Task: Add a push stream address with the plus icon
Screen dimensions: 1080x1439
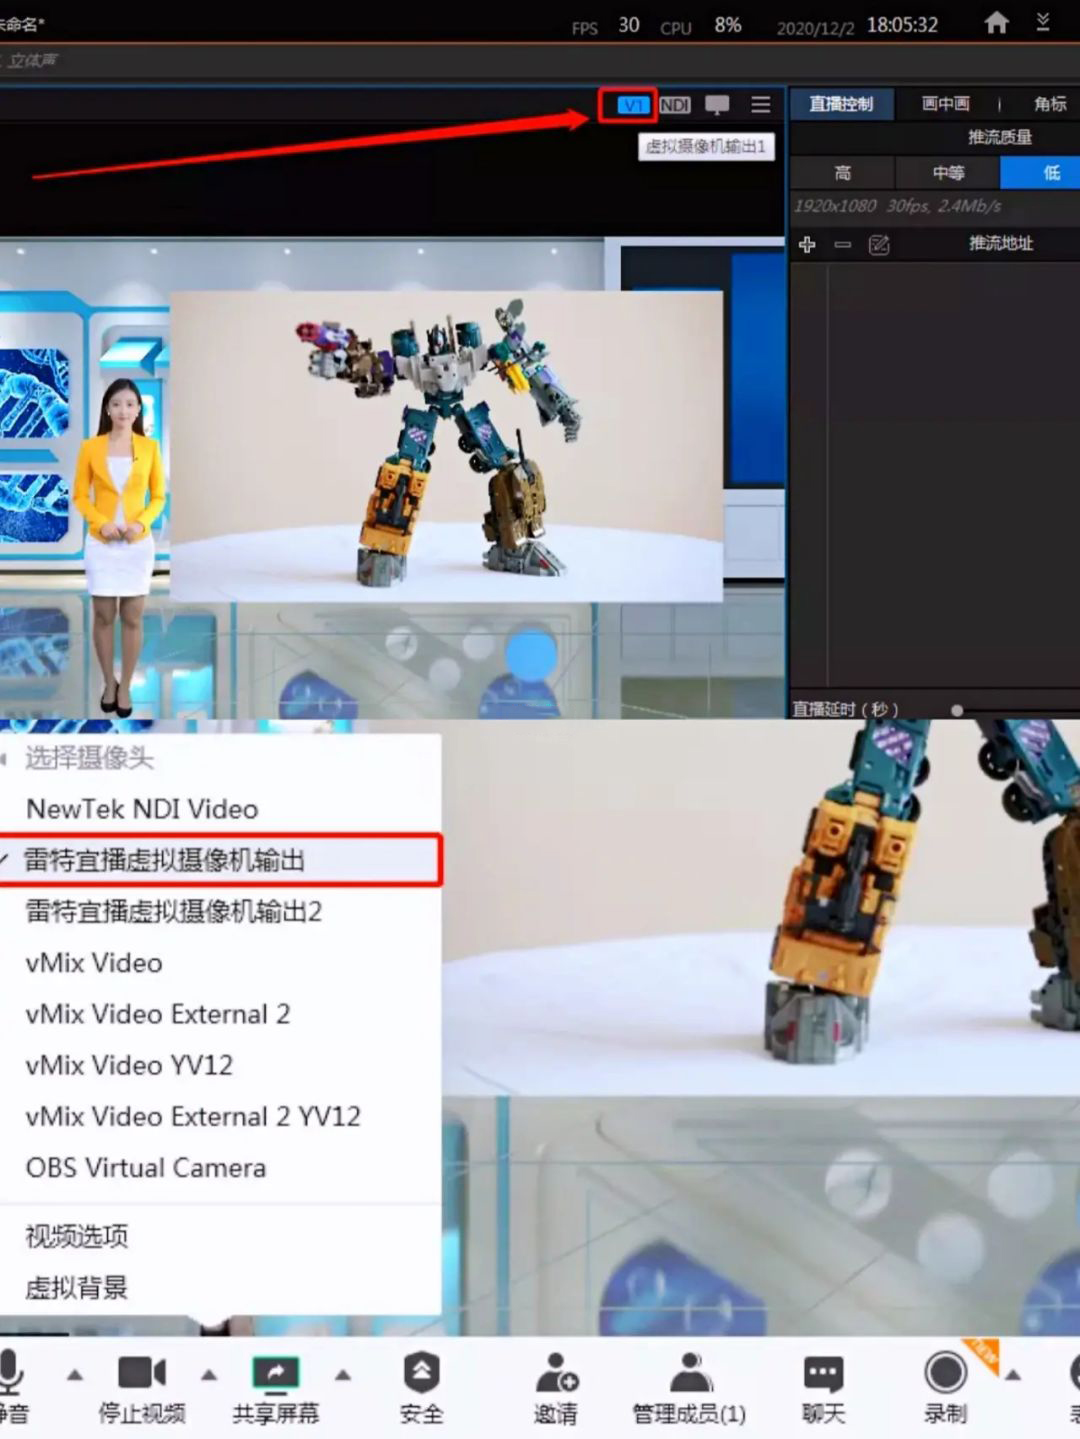Action: (x=807, y=244)
